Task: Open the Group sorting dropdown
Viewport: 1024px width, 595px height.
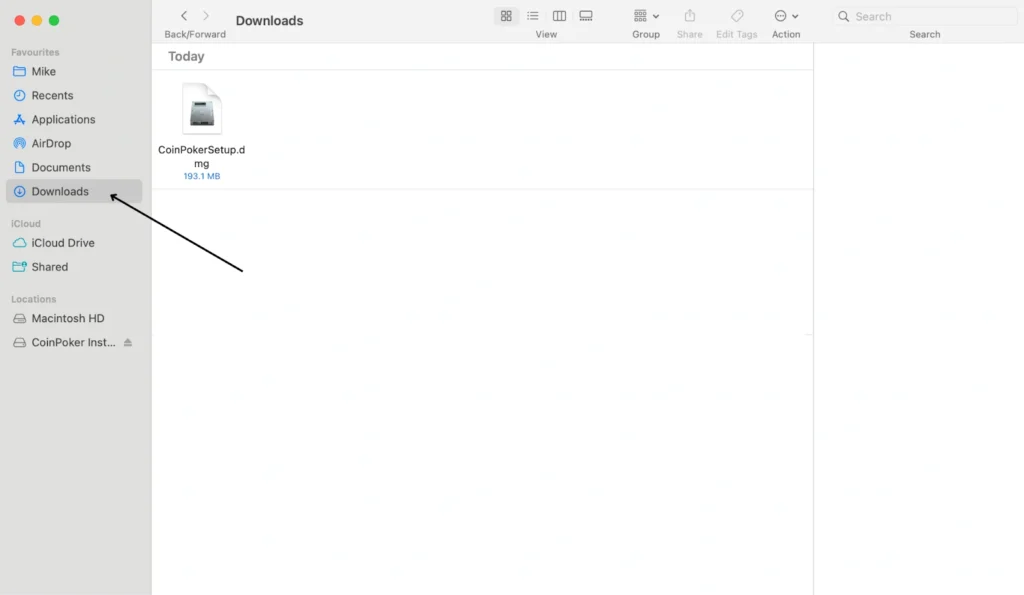Action: (x=646, y=16)
